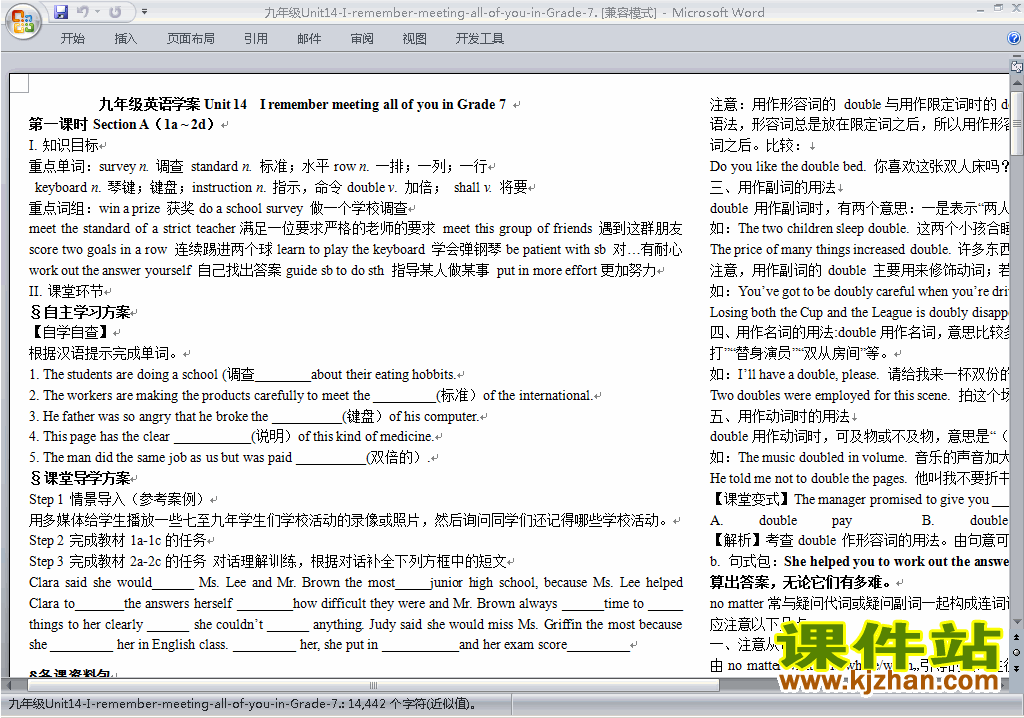Click the Previous Page double-arrow button
Image resolution: width=1024 pixels, height=718 pixels.
(x=1017, y=638)
